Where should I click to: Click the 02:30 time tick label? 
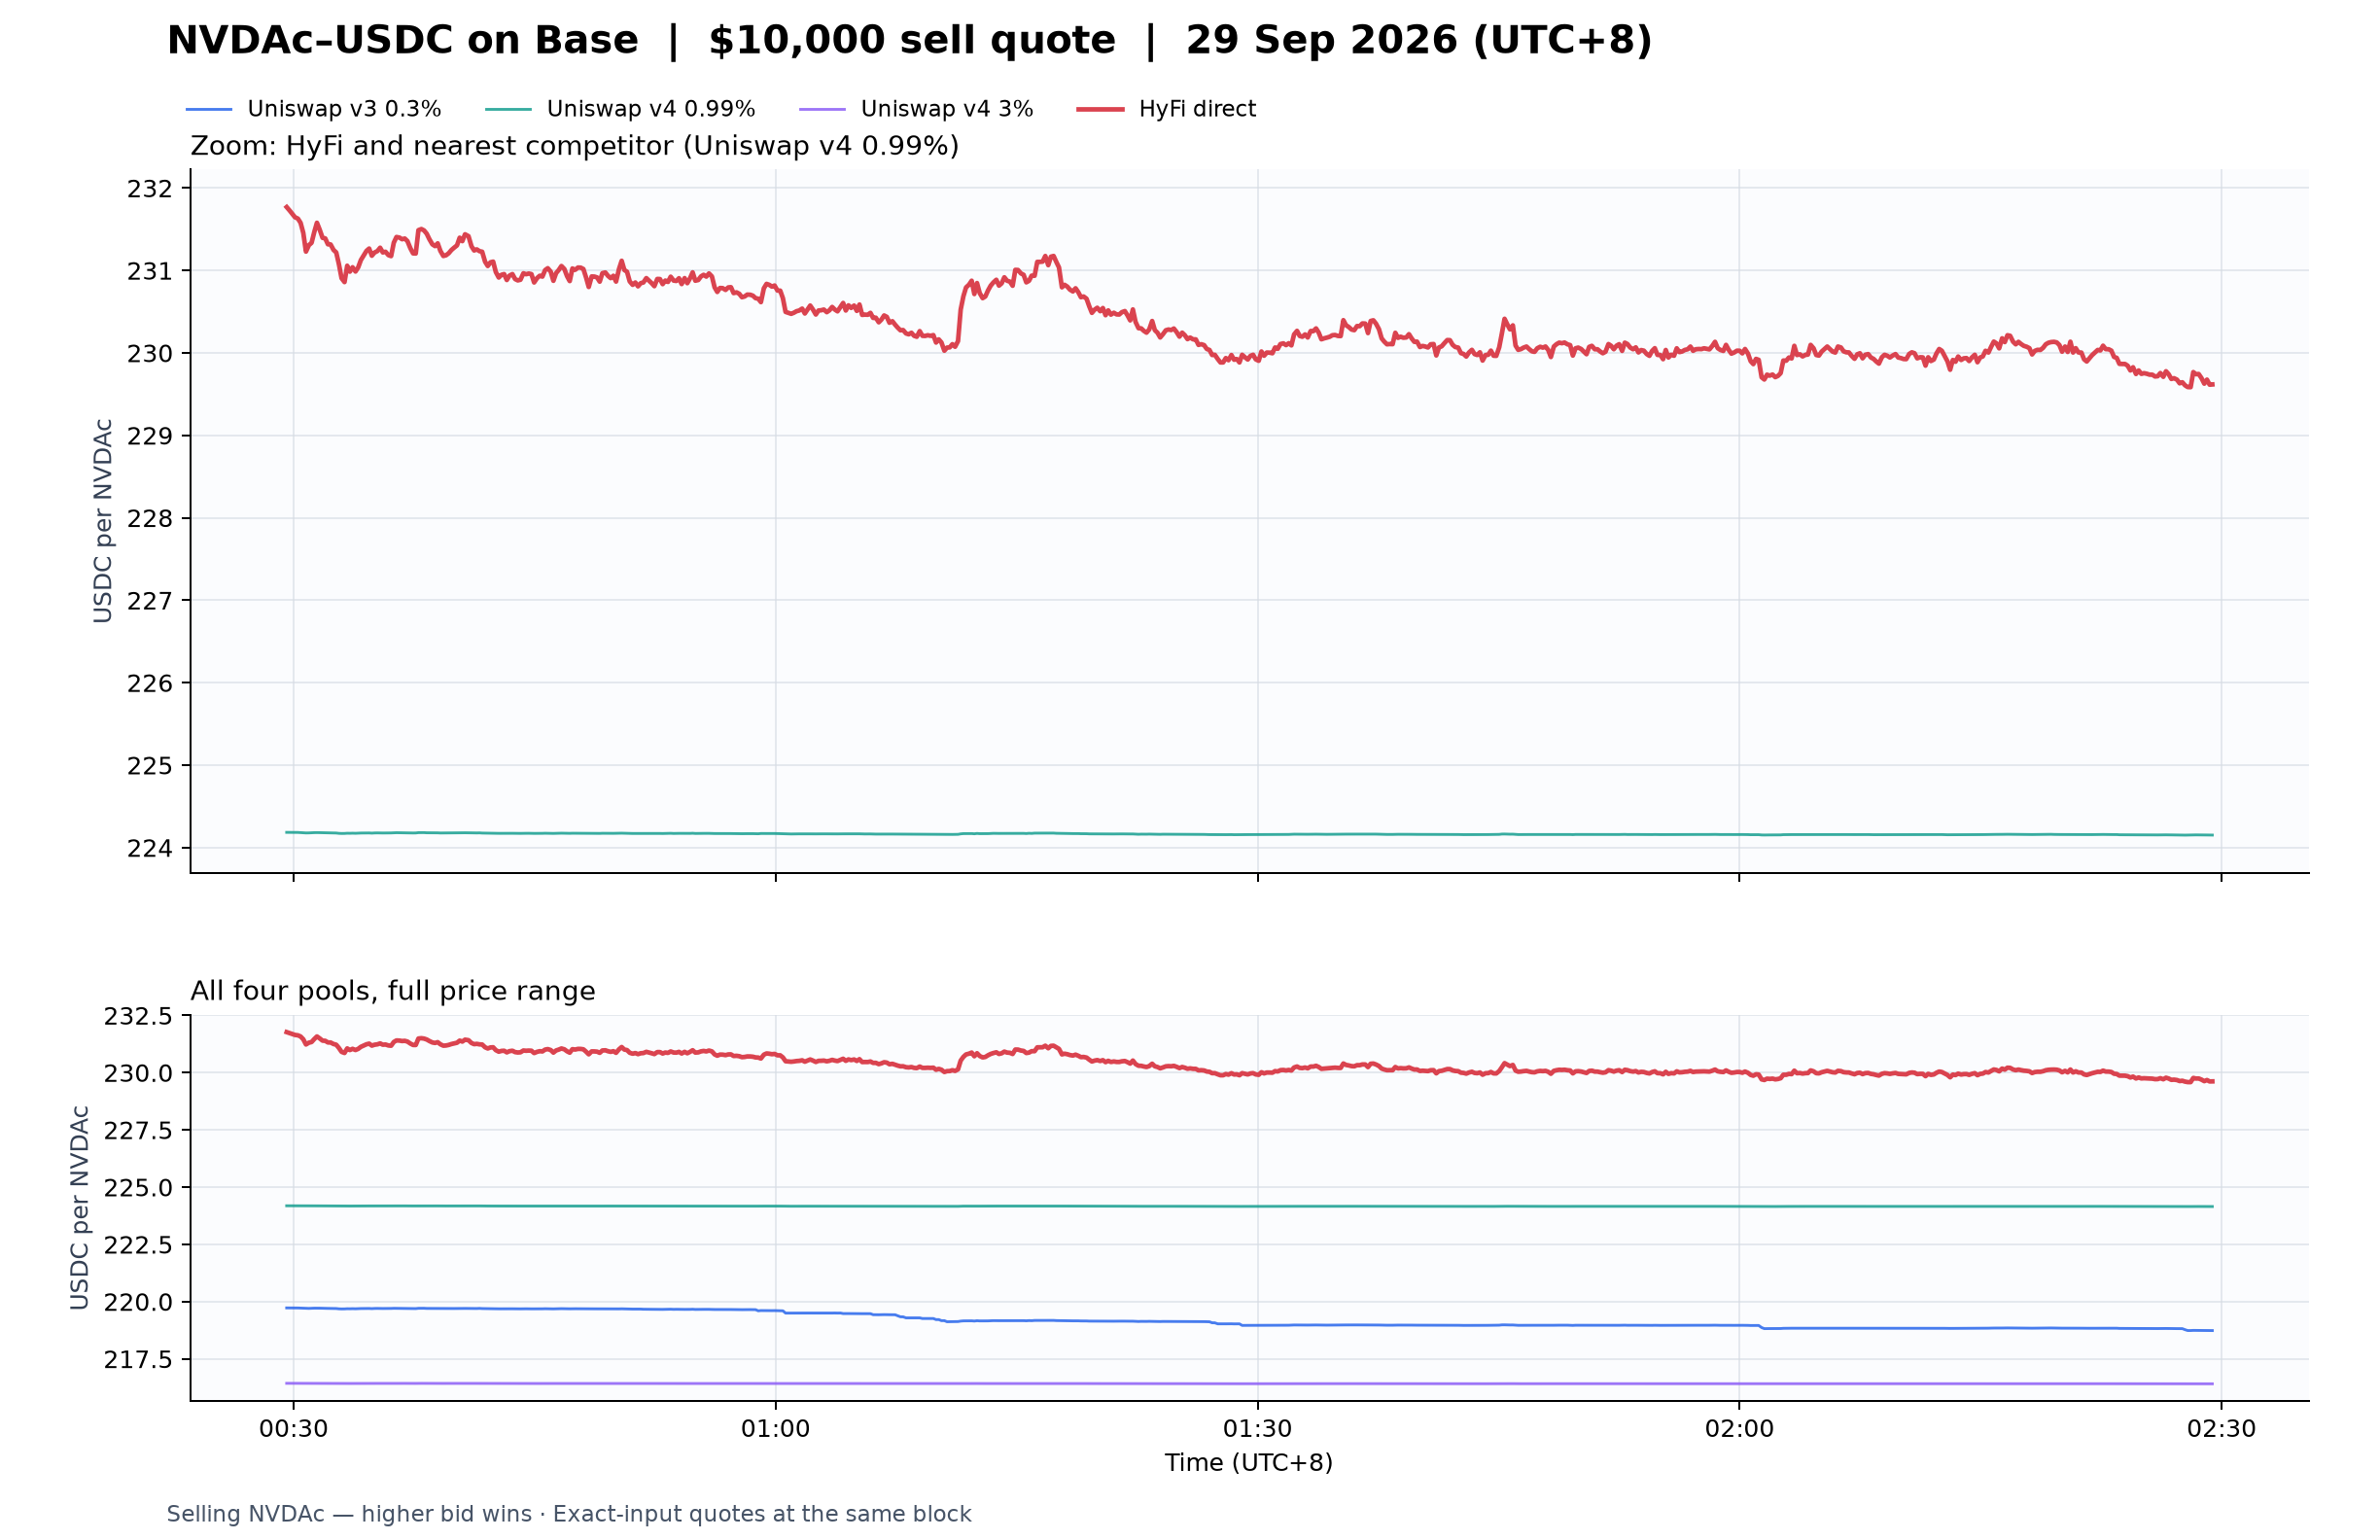2221,1429
